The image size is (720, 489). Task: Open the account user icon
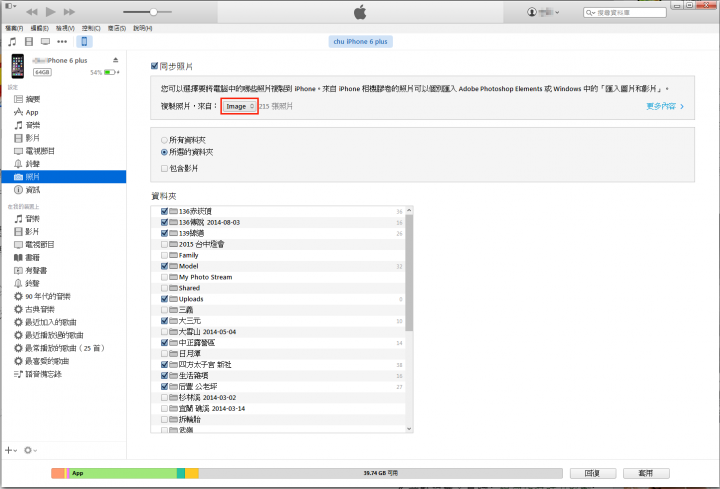click(532, 12)
